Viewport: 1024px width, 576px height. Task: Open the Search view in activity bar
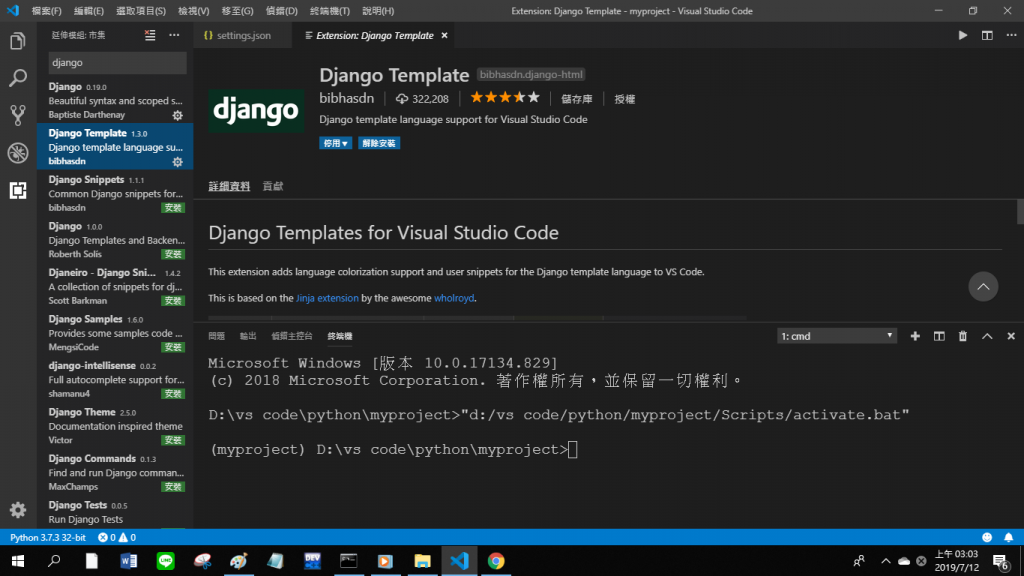pyautogui.click(x=18, y=78)
